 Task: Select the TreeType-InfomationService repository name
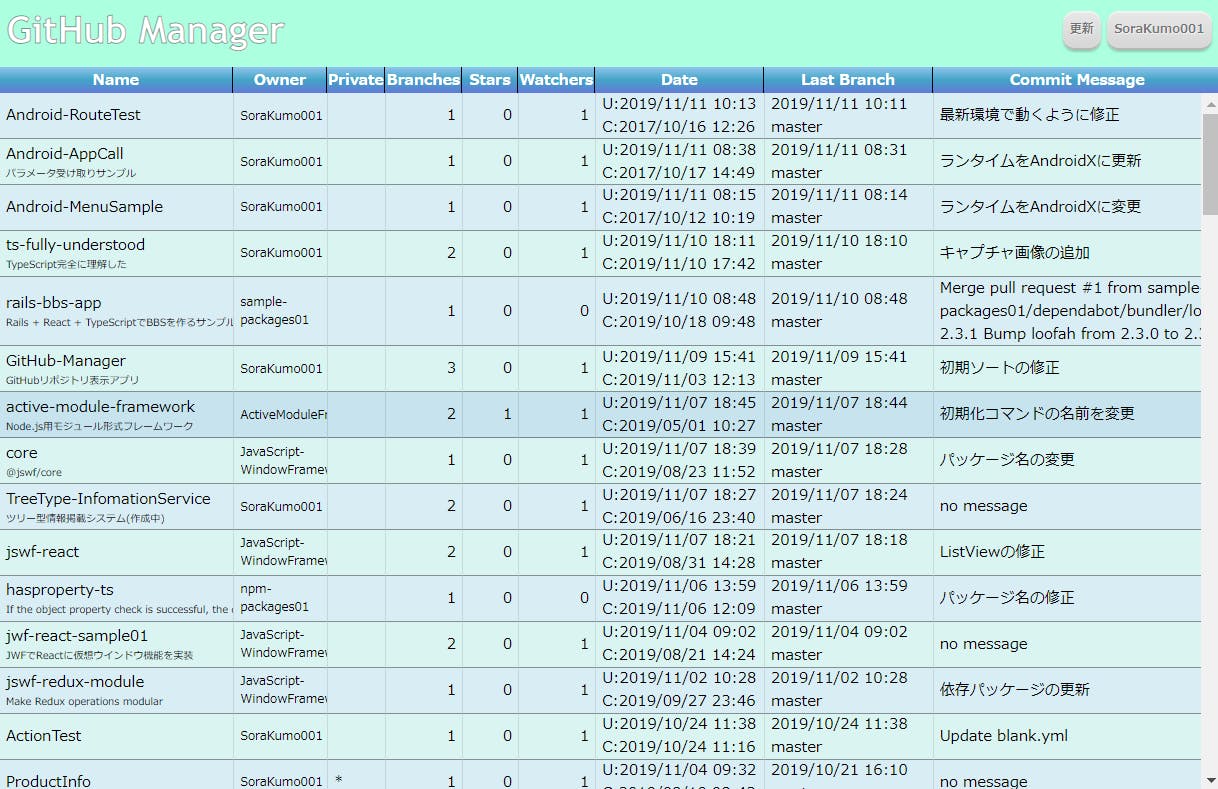click(x=108, y=499)
